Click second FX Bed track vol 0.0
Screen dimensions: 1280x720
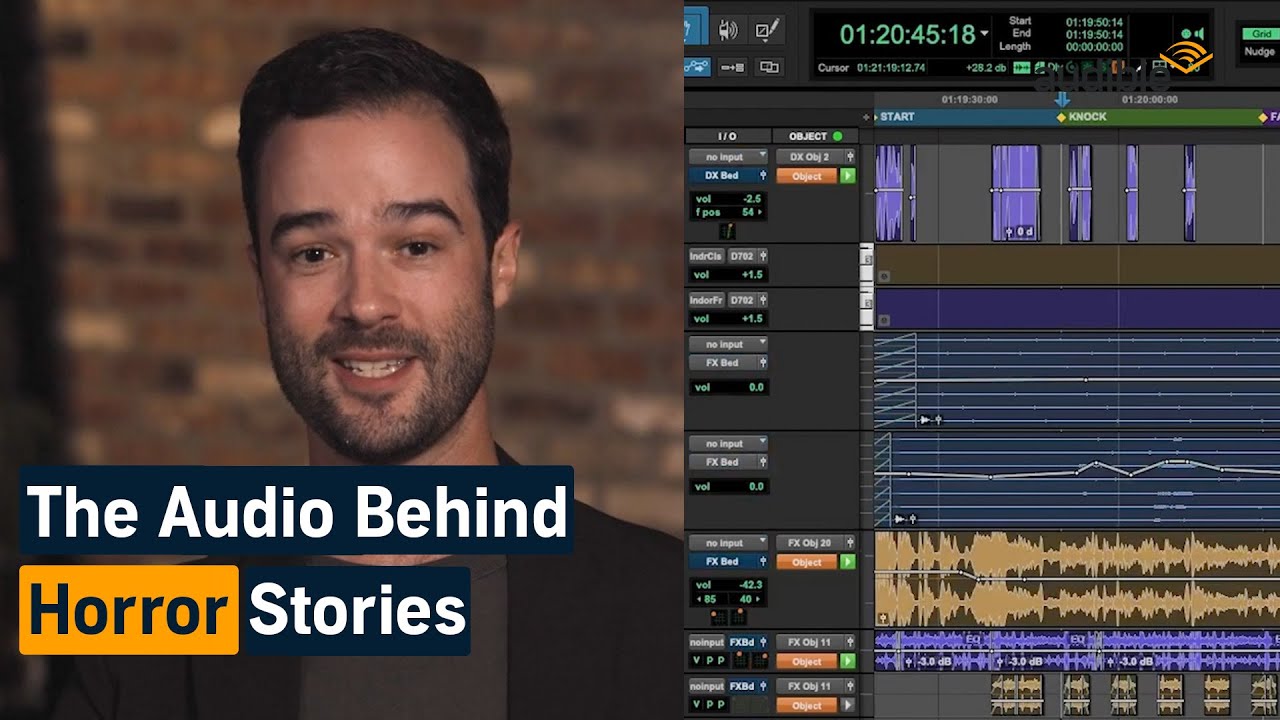point(755,487)
